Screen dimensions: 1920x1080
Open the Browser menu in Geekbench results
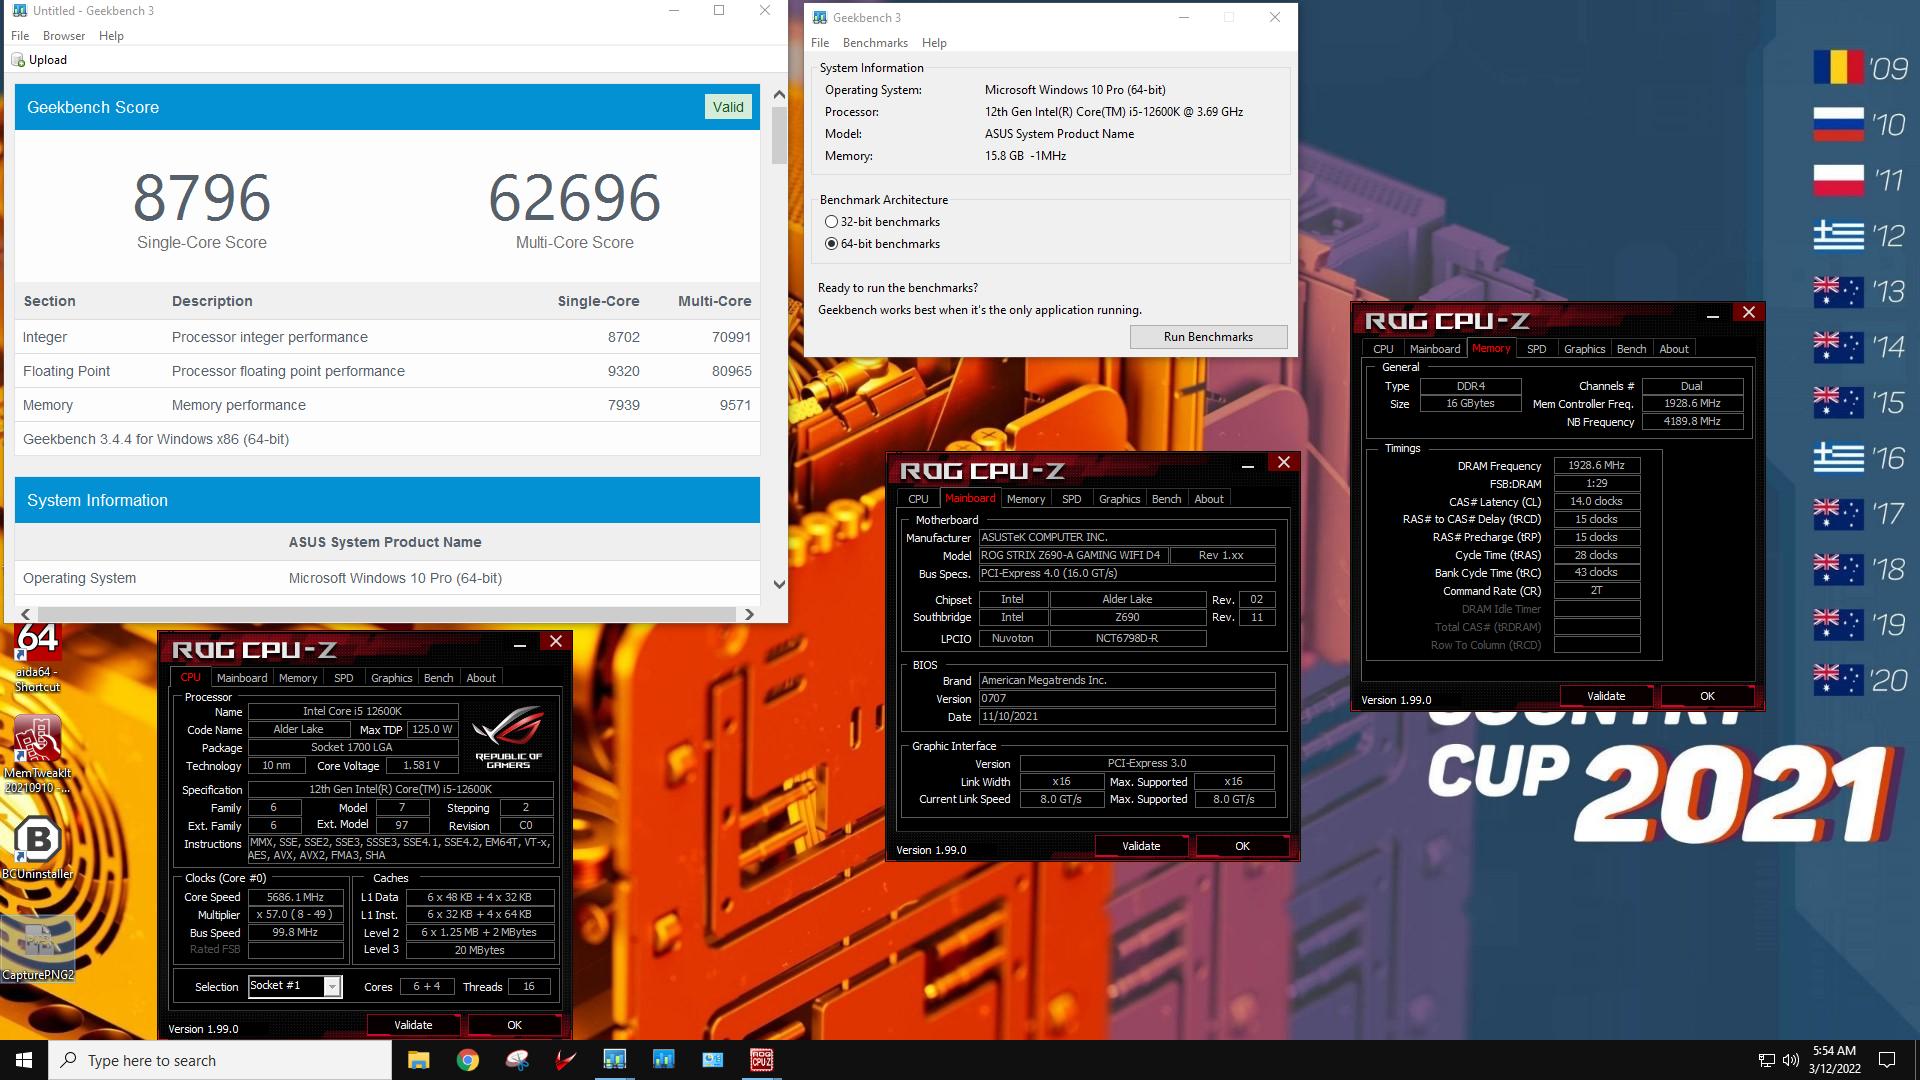64,36
